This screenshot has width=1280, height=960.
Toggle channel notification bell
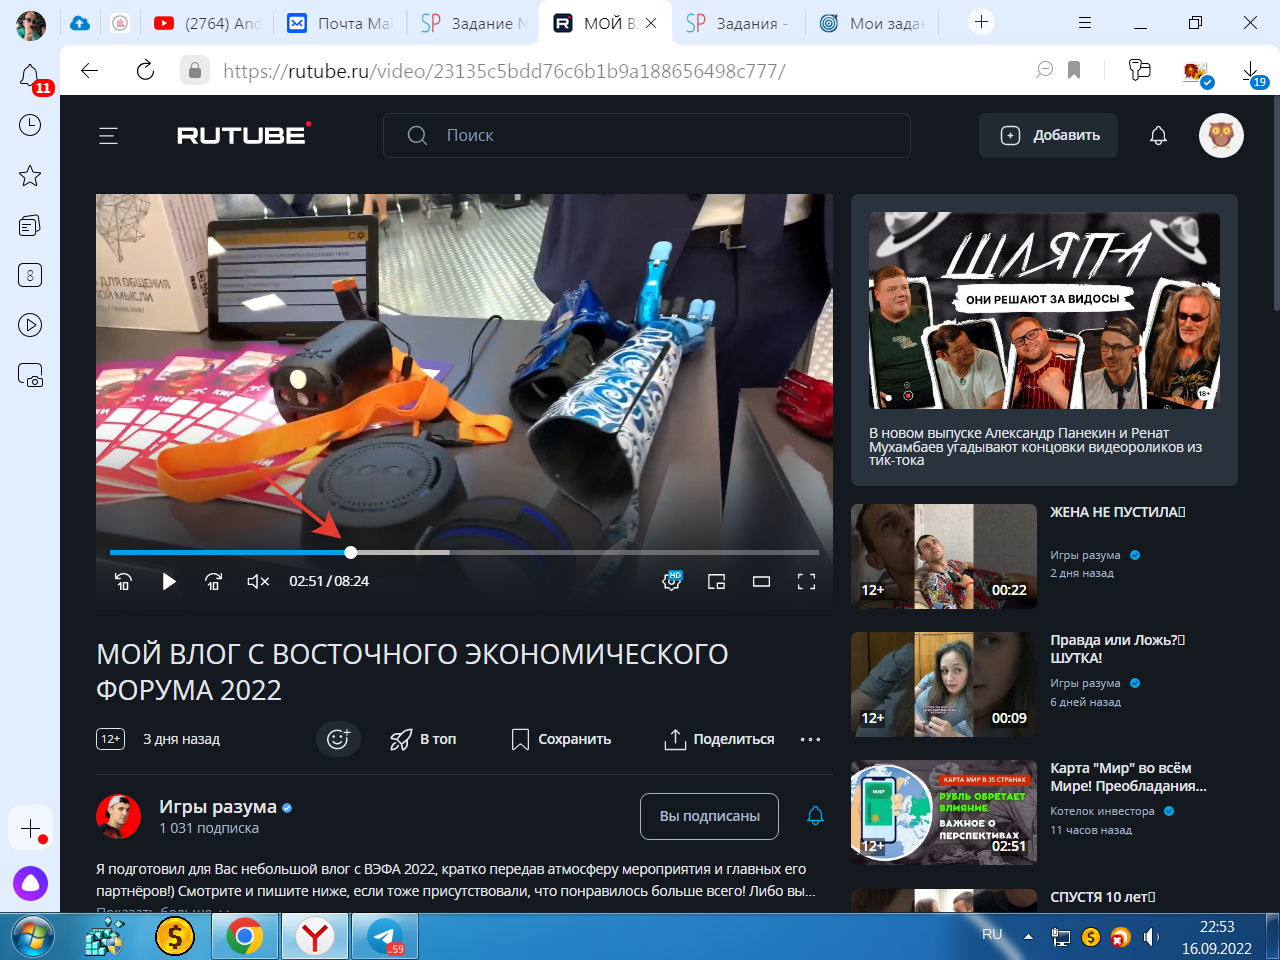click(815, 816)
